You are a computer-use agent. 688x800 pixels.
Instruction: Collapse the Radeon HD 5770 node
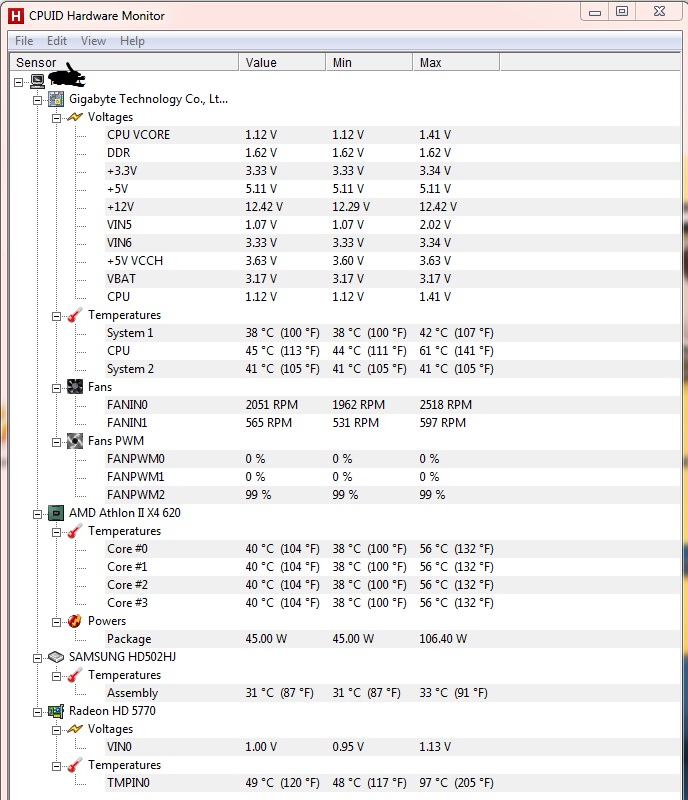click(x=38, y=712)
